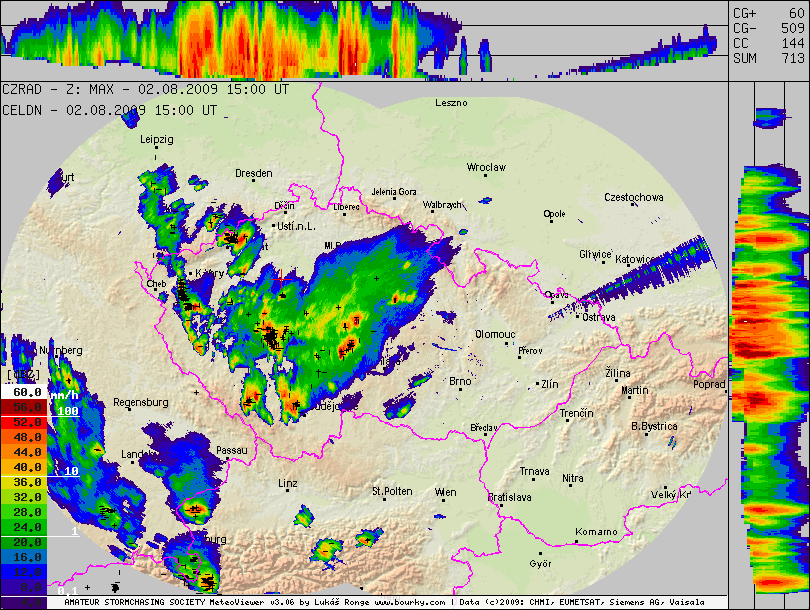Click the Bratislava city label
Viewport: 810px width, 610px height.
coord(509,497)
